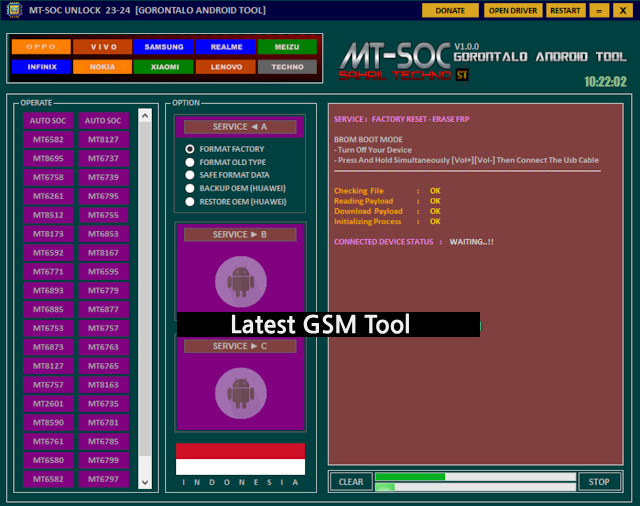Switch to the SAMSUNG brand tab
This screenshot has width=640, height=506.
(x=164, y=47)
